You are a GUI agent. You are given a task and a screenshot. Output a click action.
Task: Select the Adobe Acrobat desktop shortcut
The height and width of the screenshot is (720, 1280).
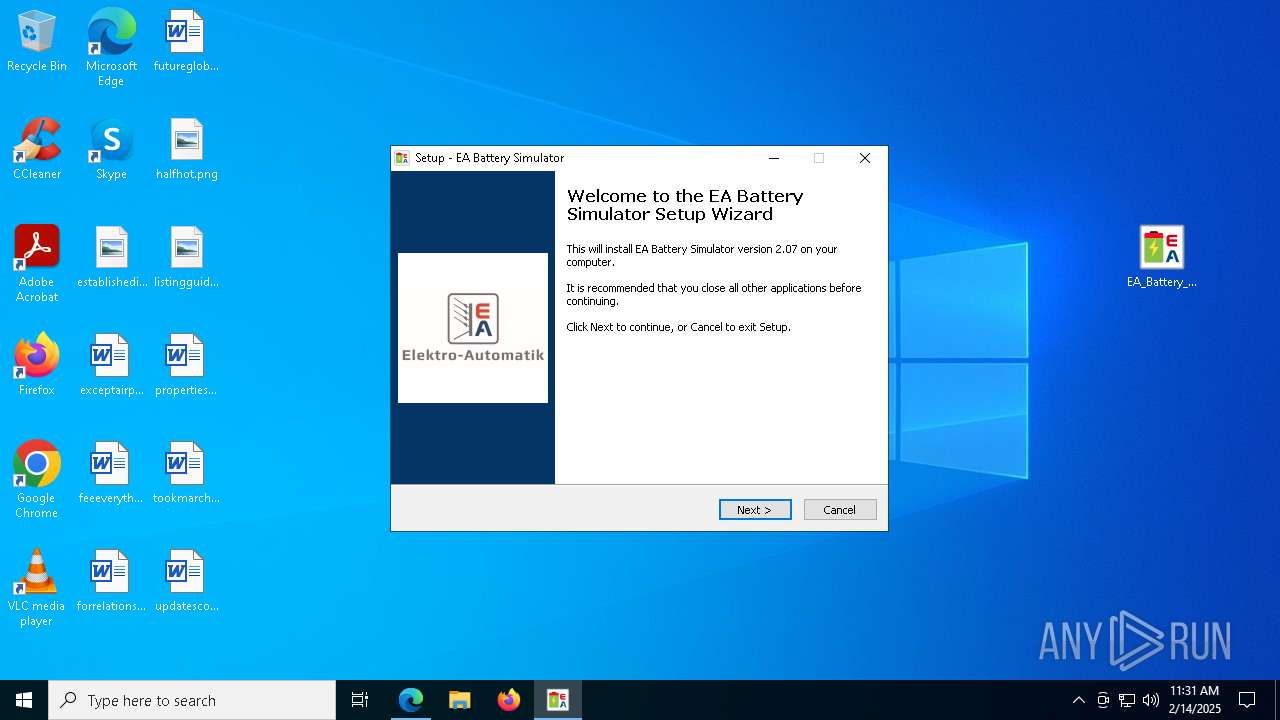[x=37, y=264]
